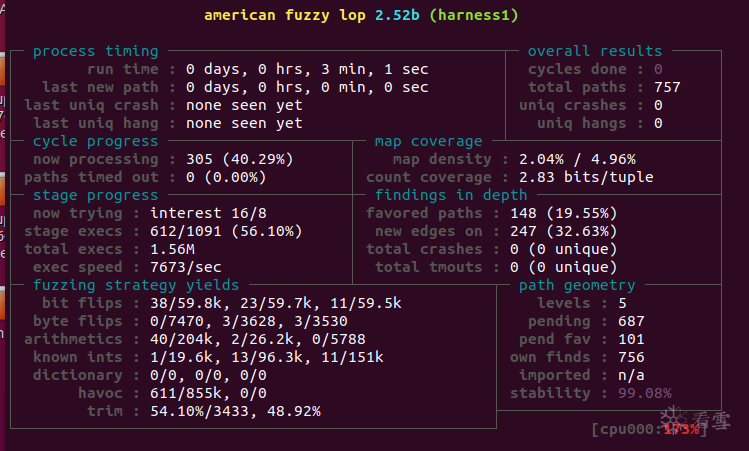The image size is (749, 451).
Task: Click count coverage value '2.83 bits/tuple'
Action: coord(586,177)
